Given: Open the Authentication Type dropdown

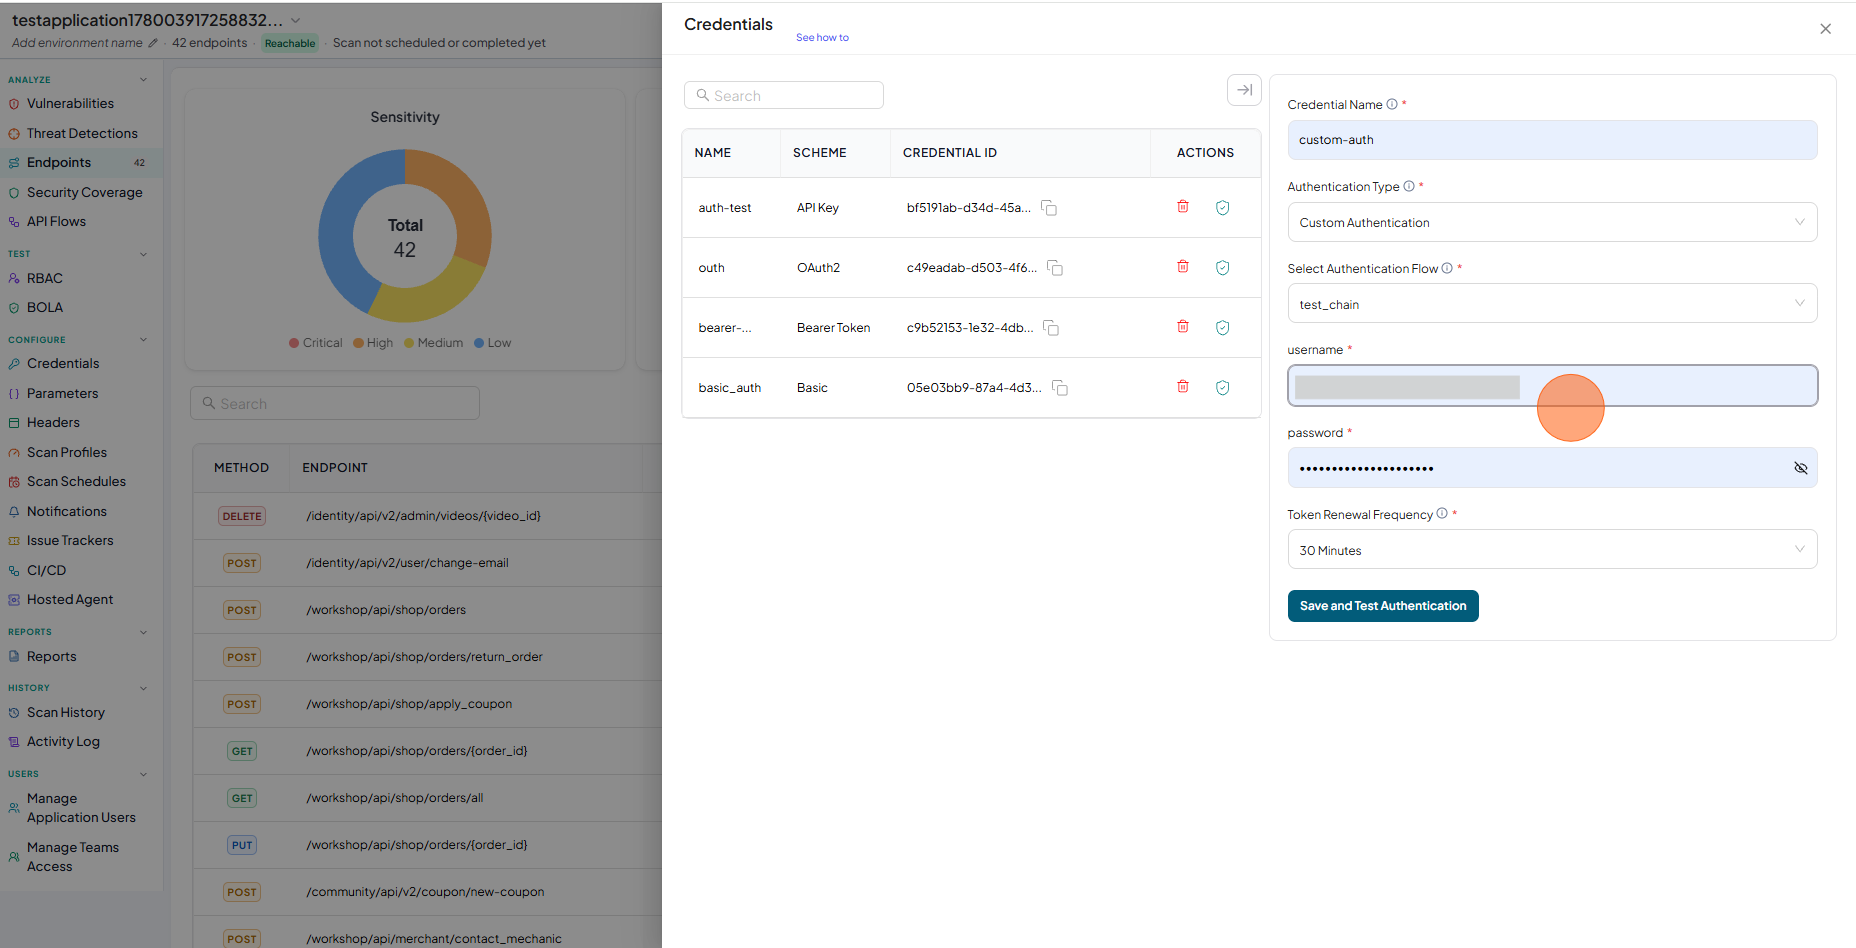Looking at the screenshot, I should pyautogui.click(x=1552, y=222).
